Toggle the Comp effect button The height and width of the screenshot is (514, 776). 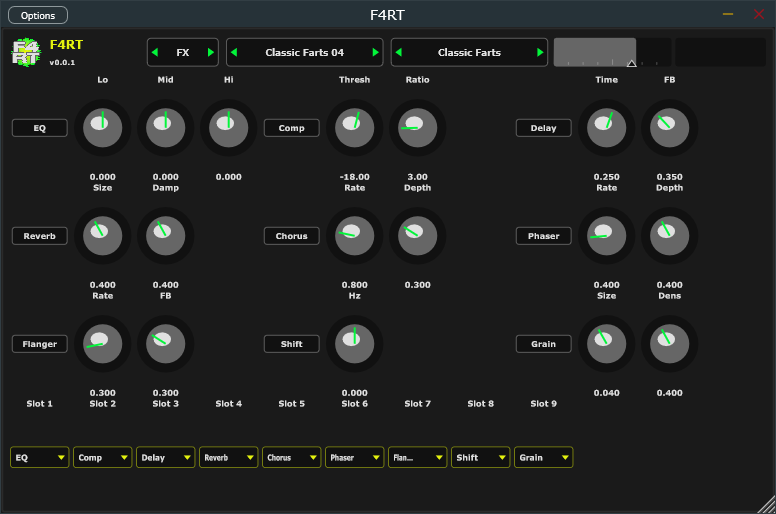coord(291,128)
